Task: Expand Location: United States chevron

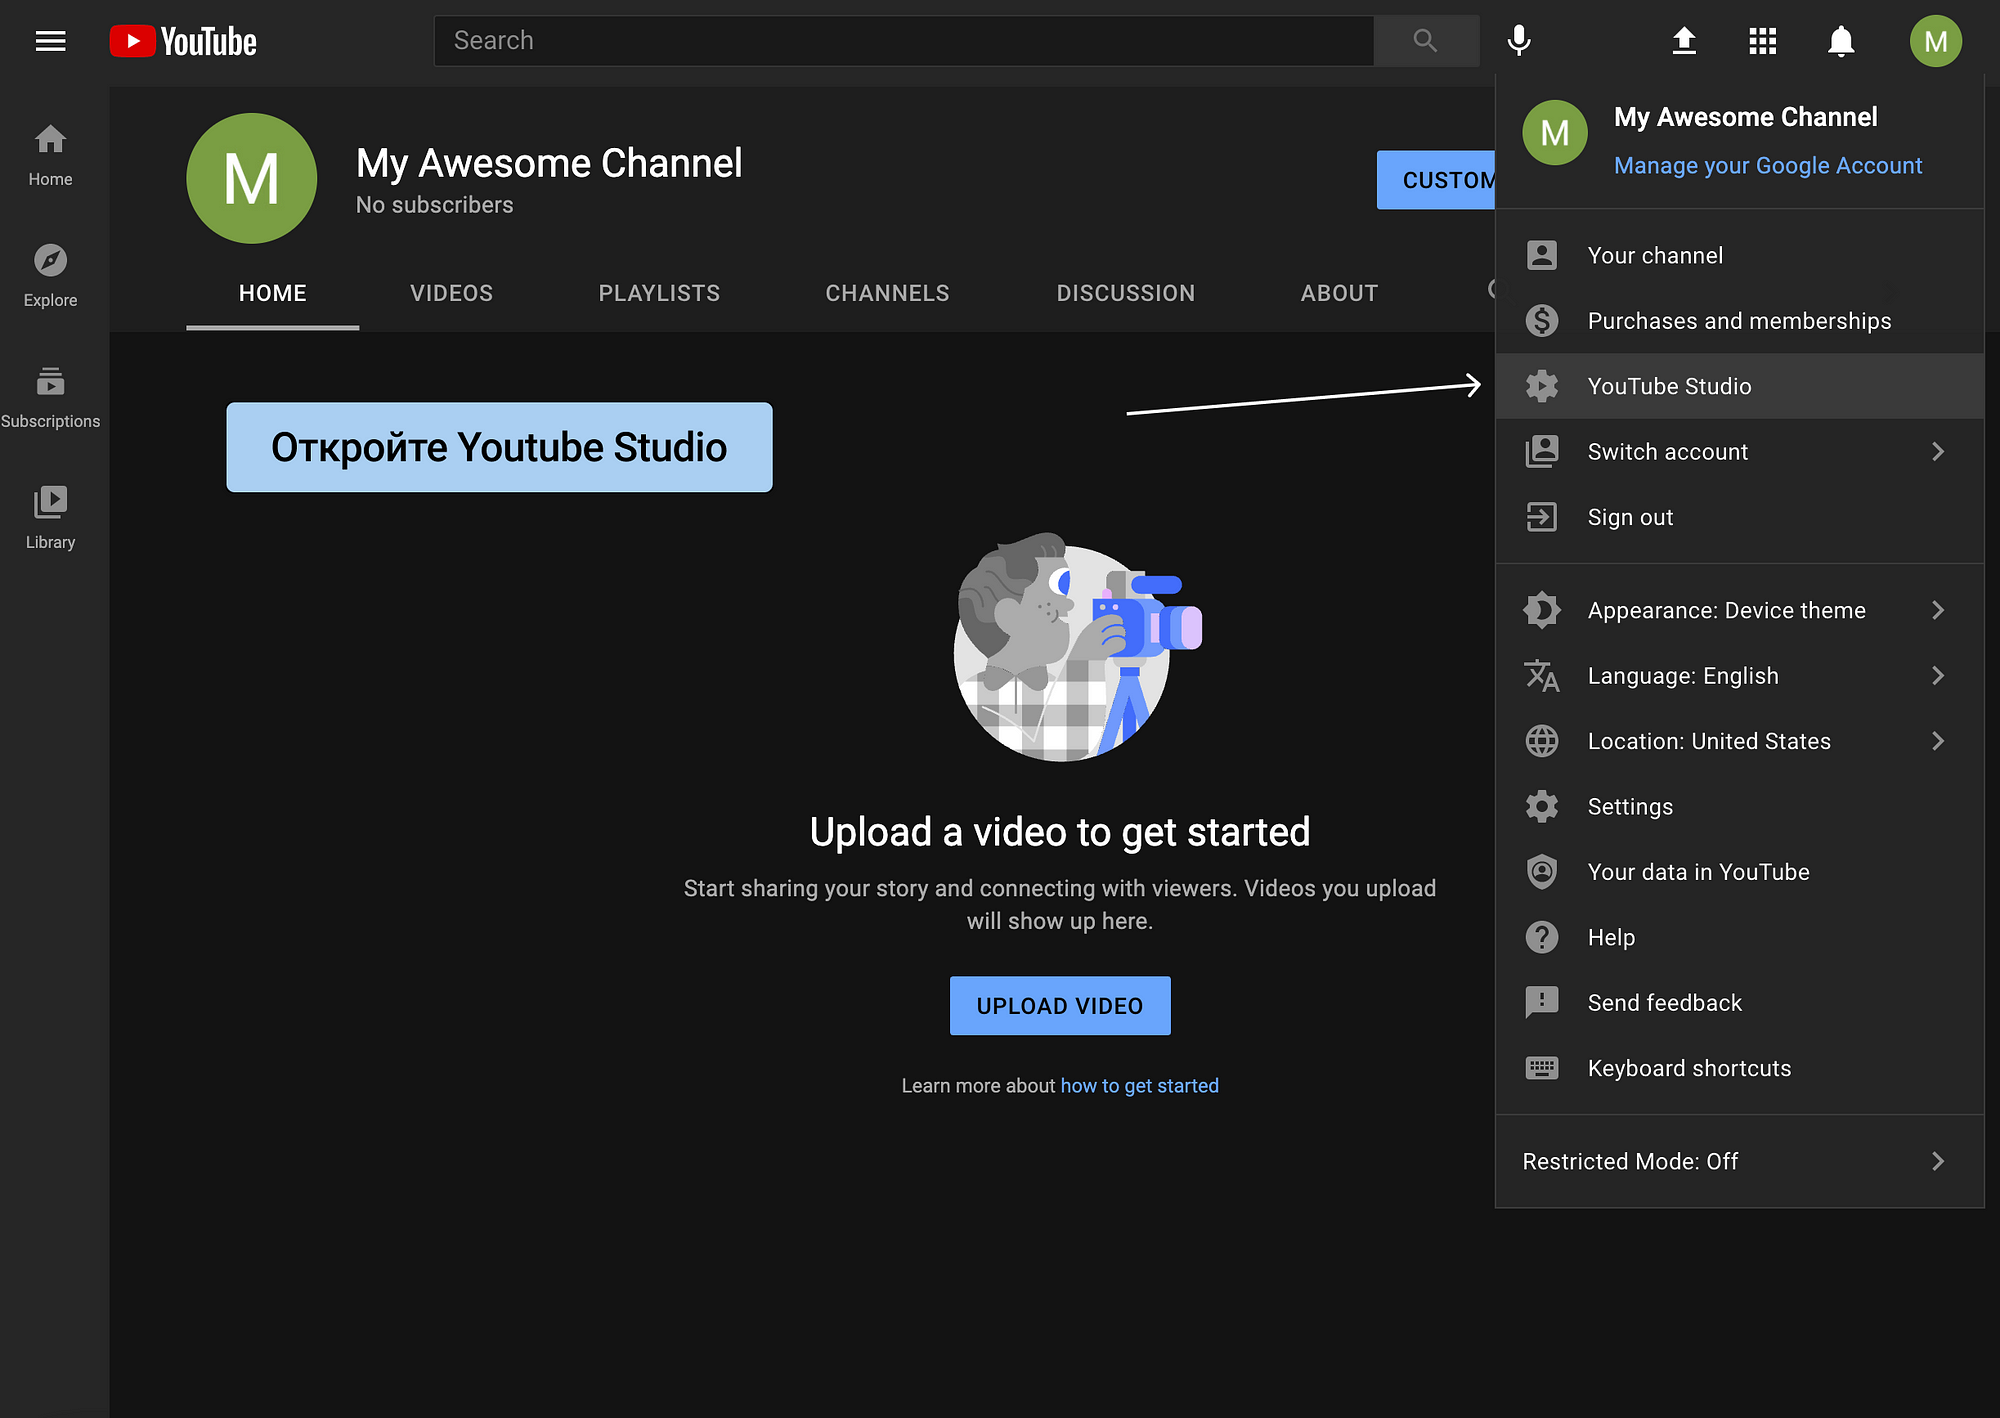Action: [1938, 741]
